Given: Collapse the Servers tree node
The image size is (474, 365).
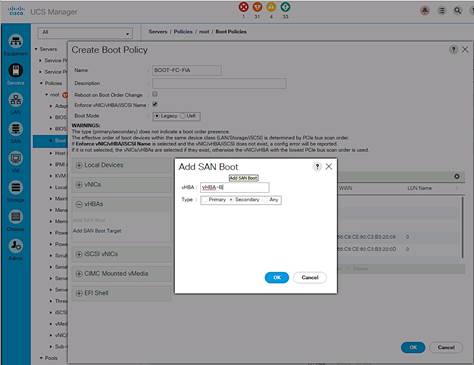Looking at the screenshot, I should tap(36, 49).
